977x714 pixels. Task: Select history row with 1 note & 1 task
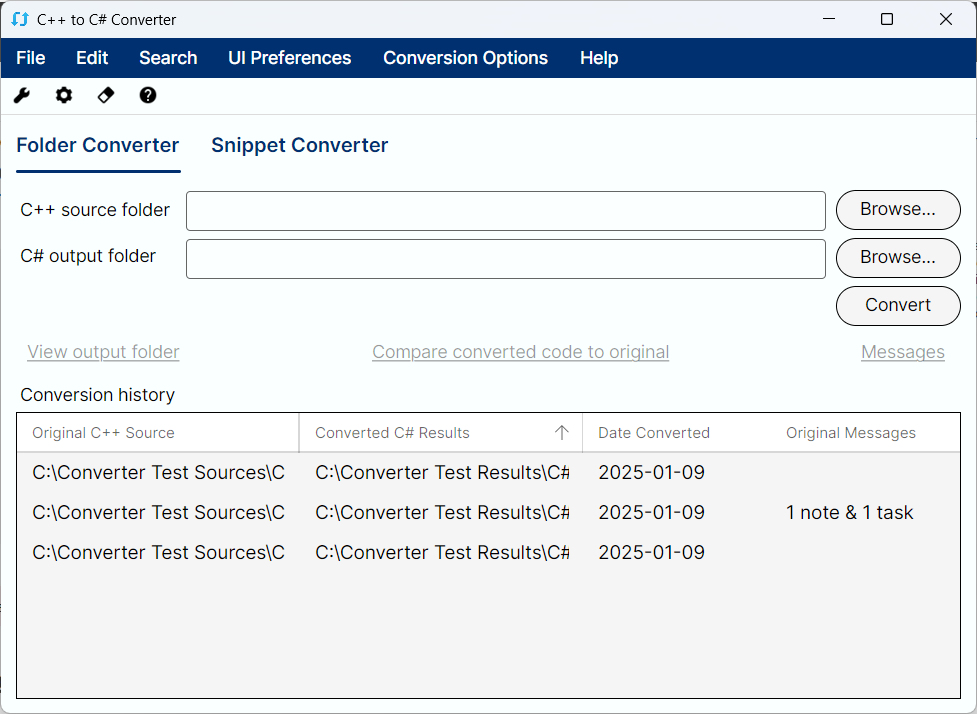point(488,513)
